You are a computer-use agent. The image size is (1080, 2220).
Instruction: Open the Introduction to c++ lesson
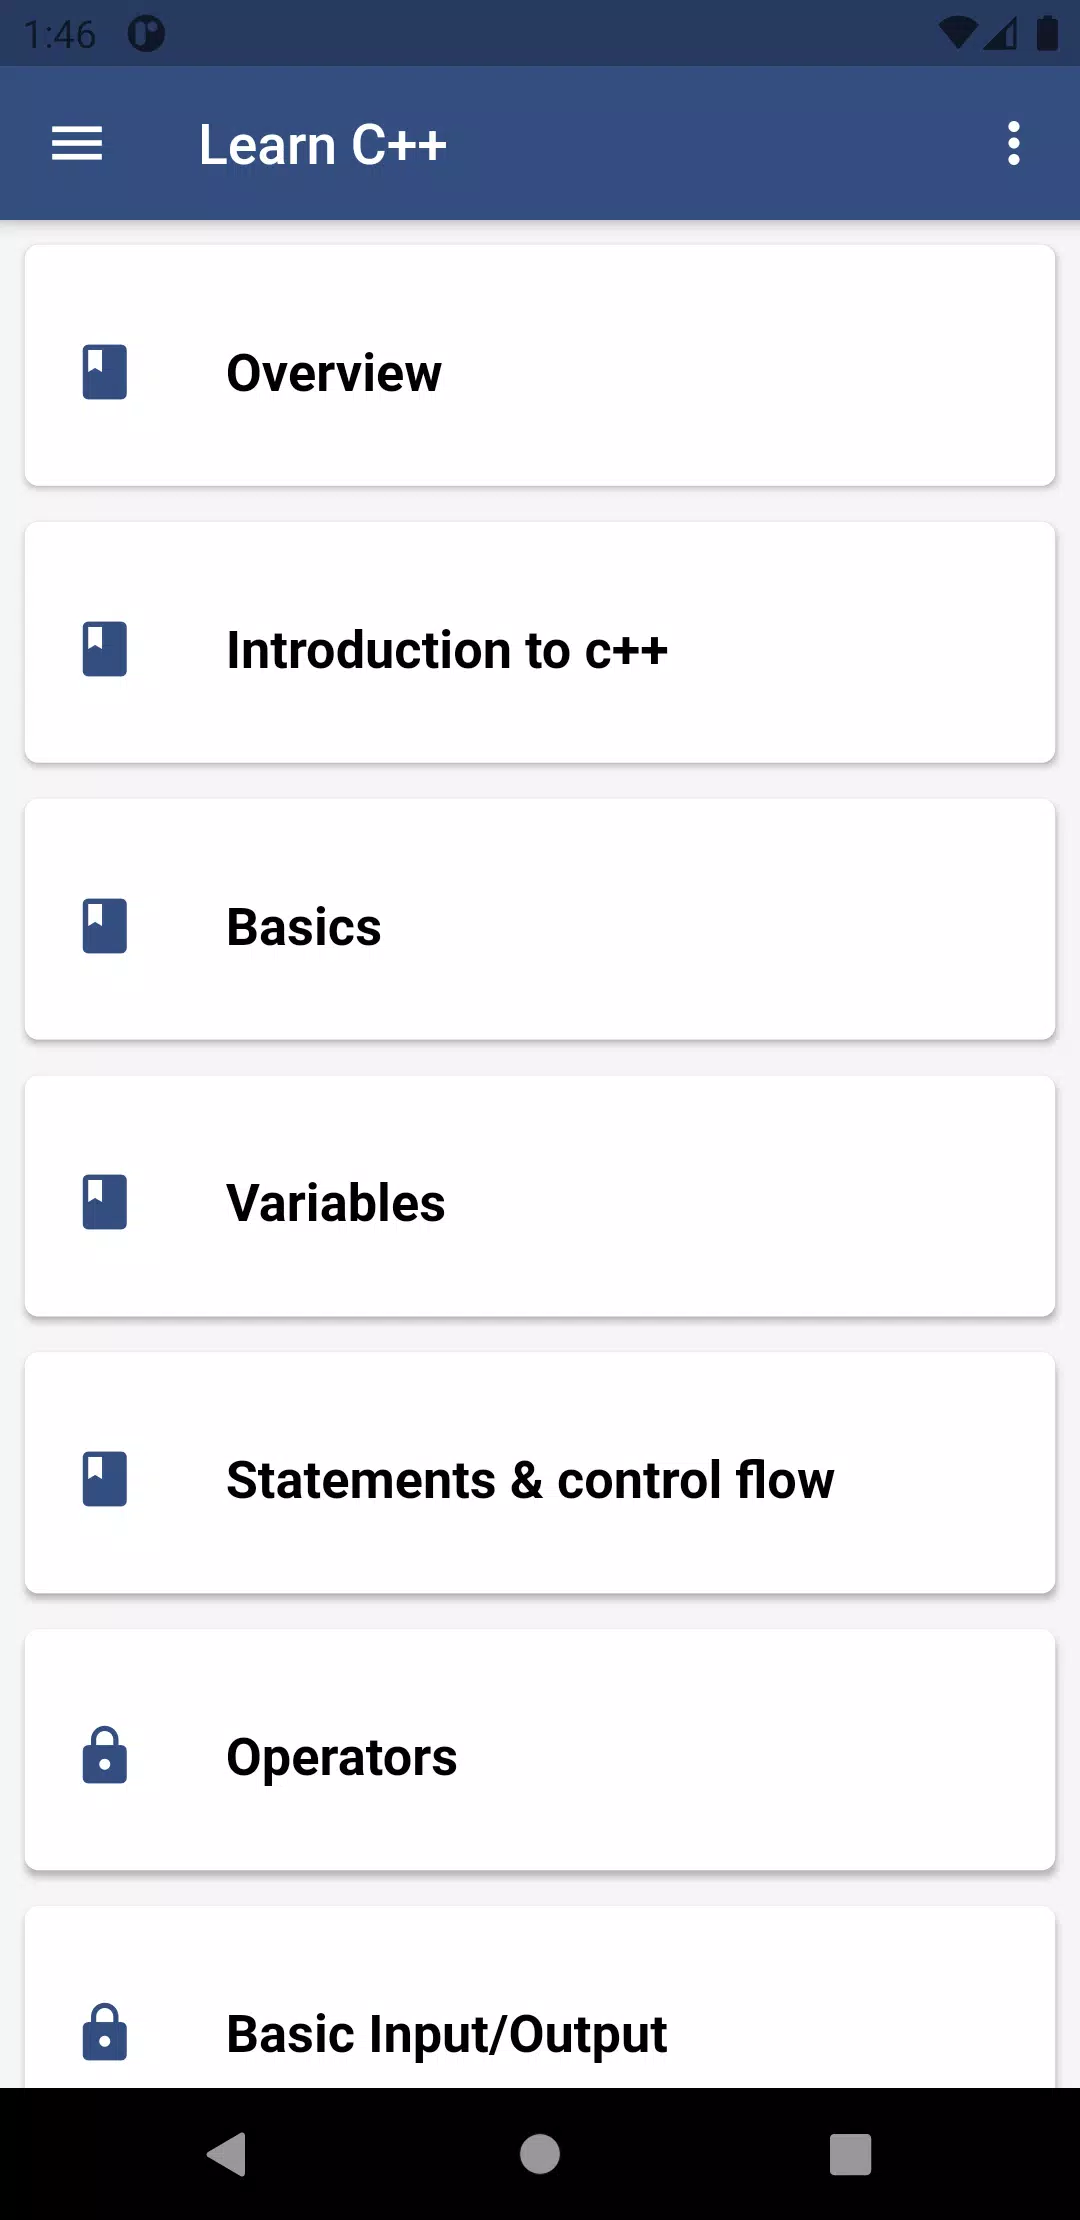[540, 643]
